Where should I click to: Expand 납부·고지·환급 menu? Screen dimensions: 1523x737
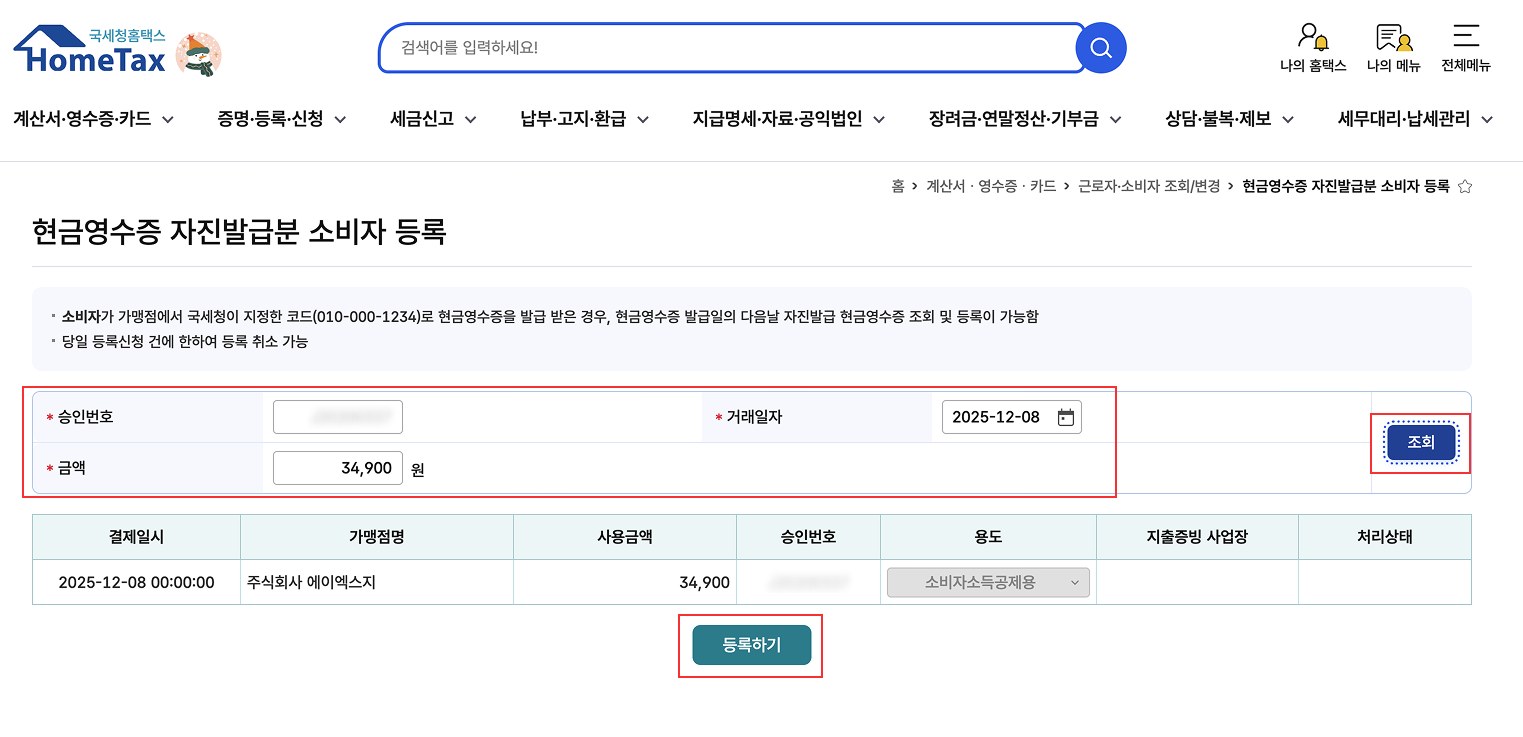(585, 119)
